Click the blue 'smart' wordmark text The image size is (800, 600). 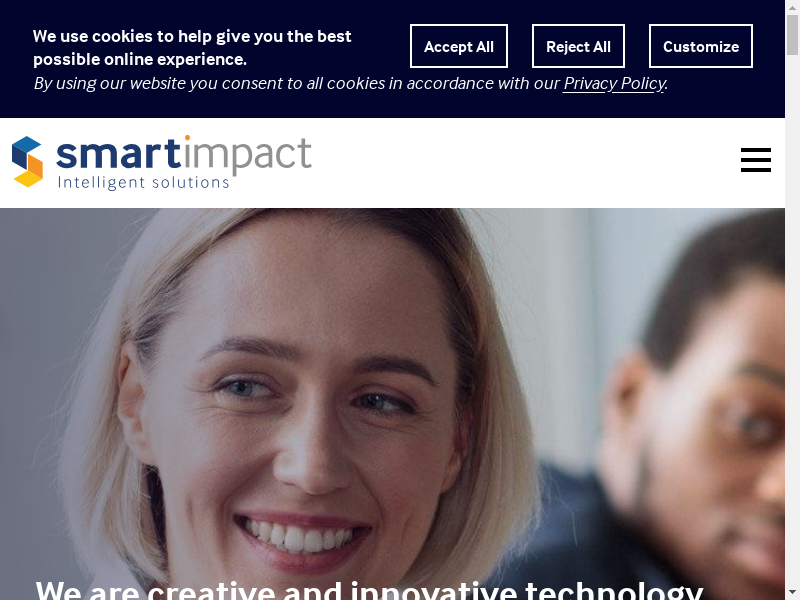(118, 154)
